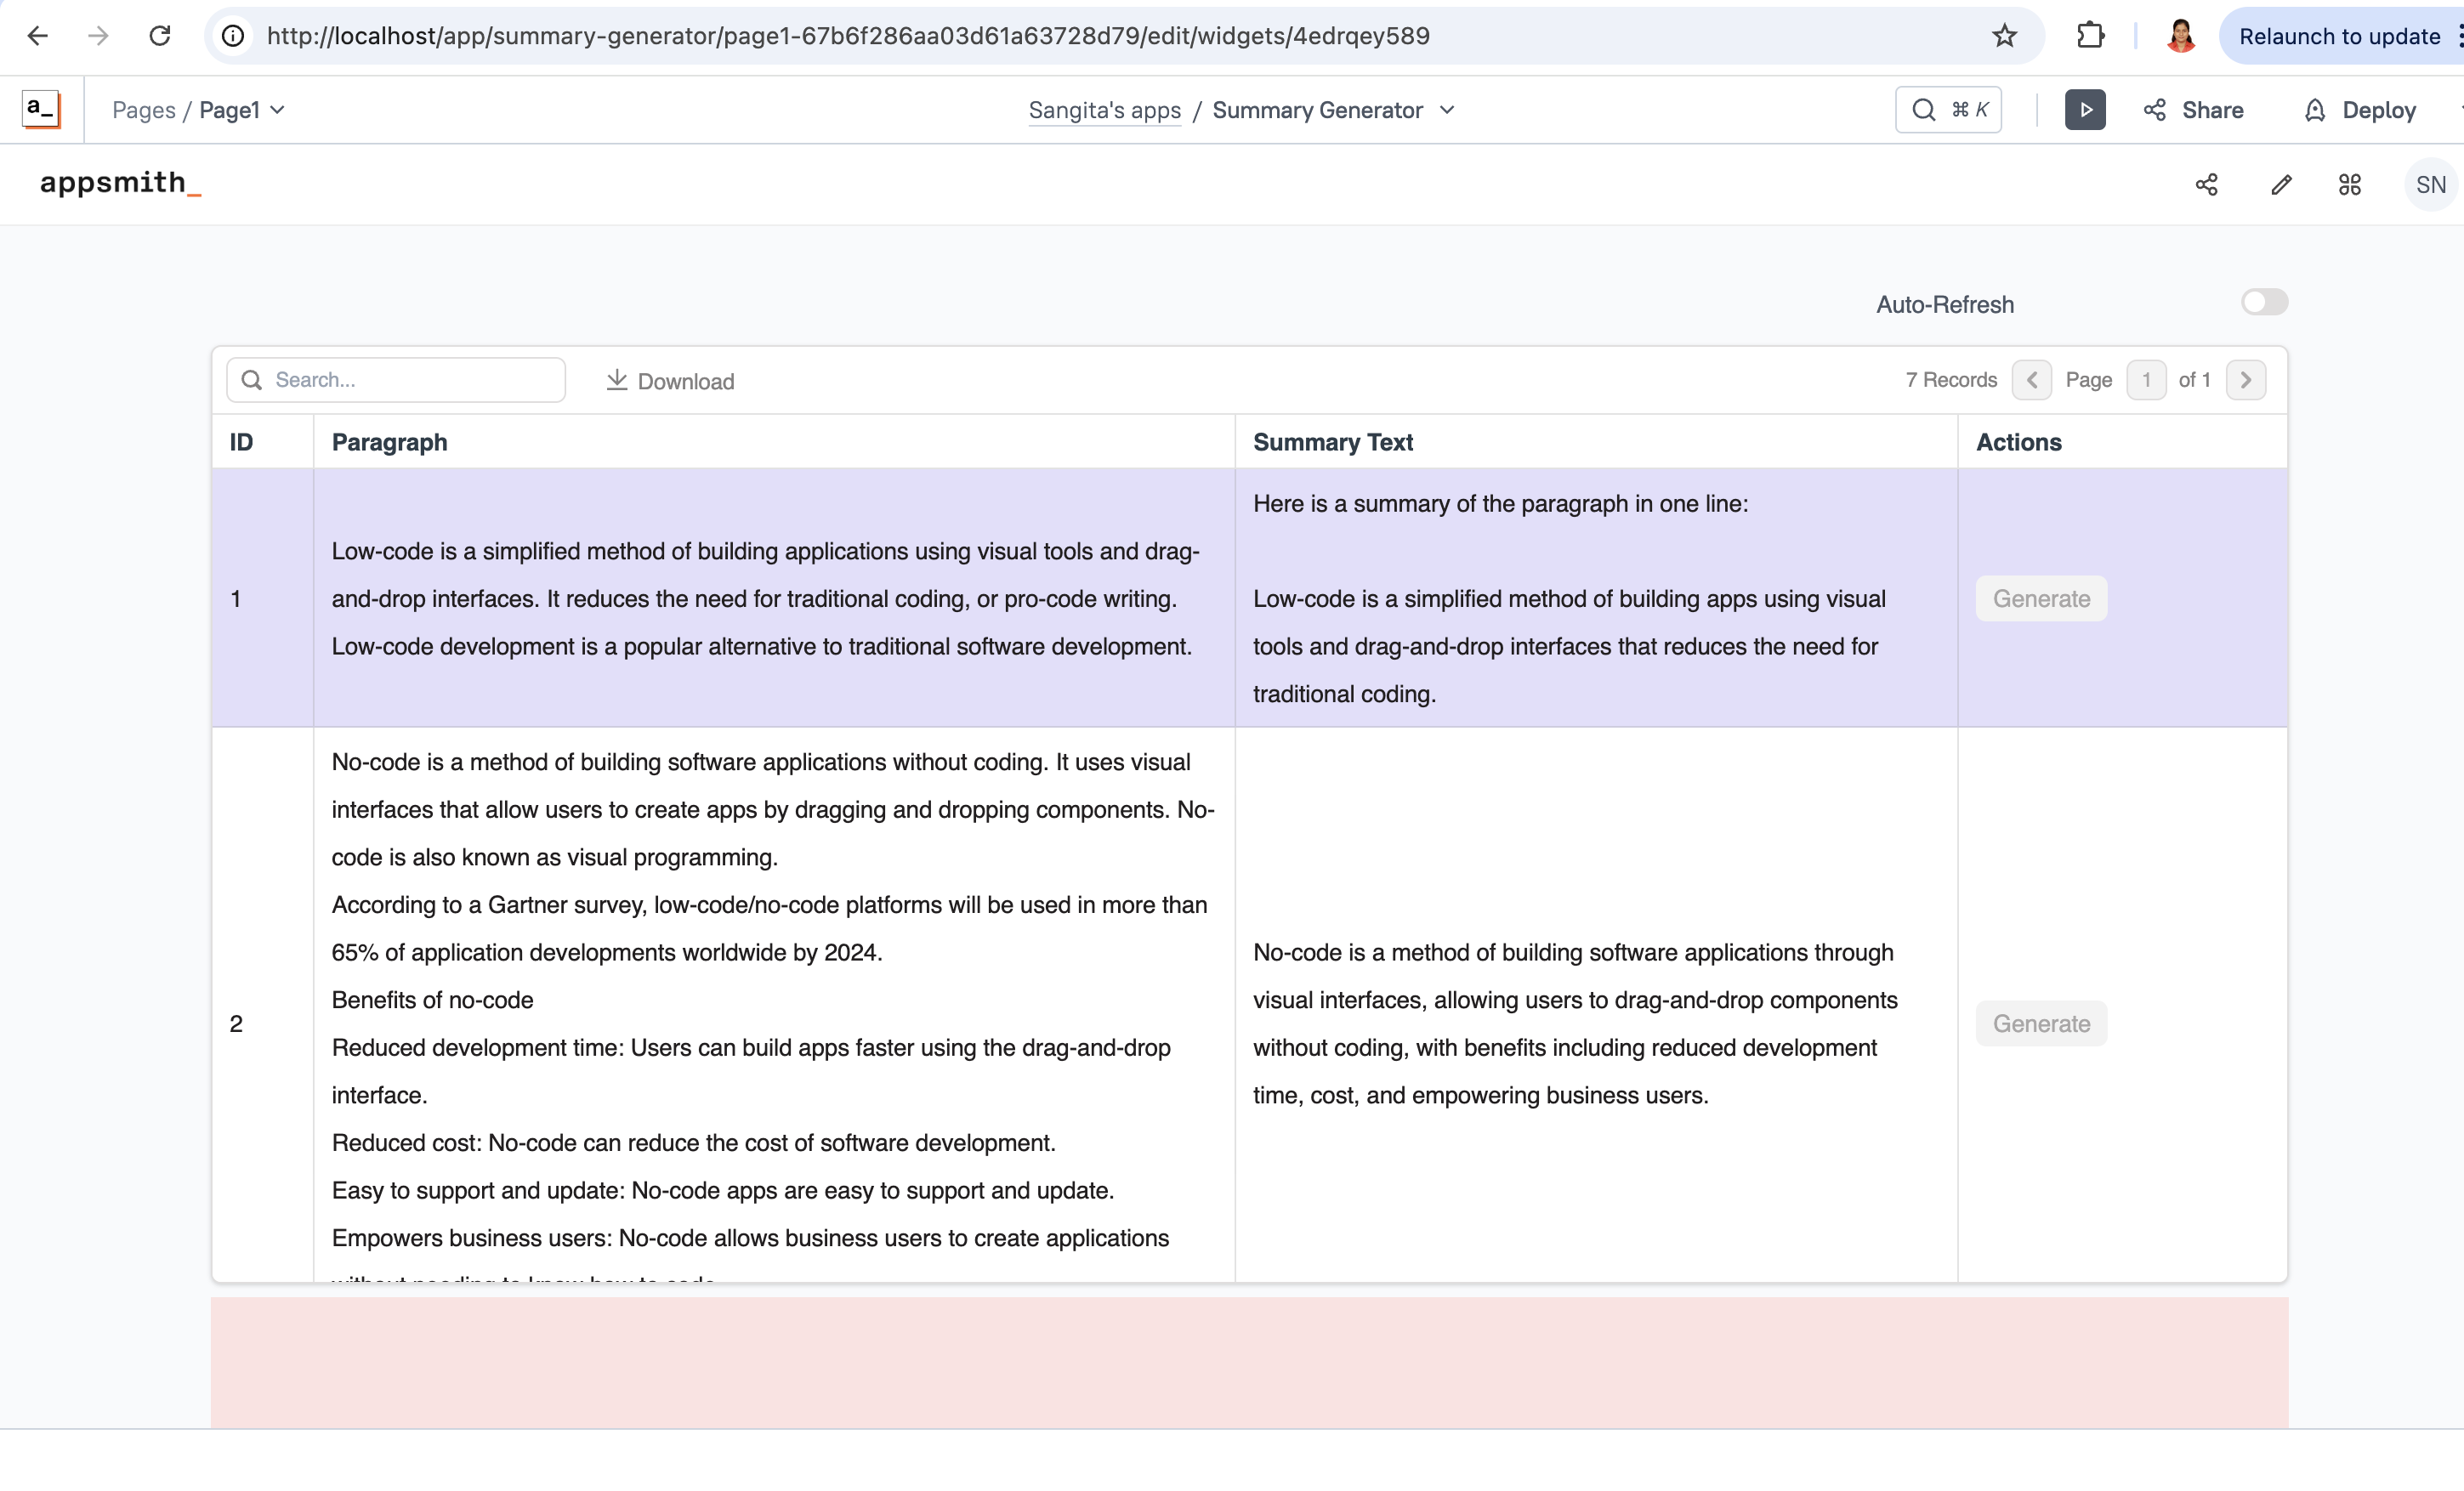Image resolution: width=2464 pixels, height=1491 pixels.
Task: Click the preview mode play icon
Action: pos(2084,110)
